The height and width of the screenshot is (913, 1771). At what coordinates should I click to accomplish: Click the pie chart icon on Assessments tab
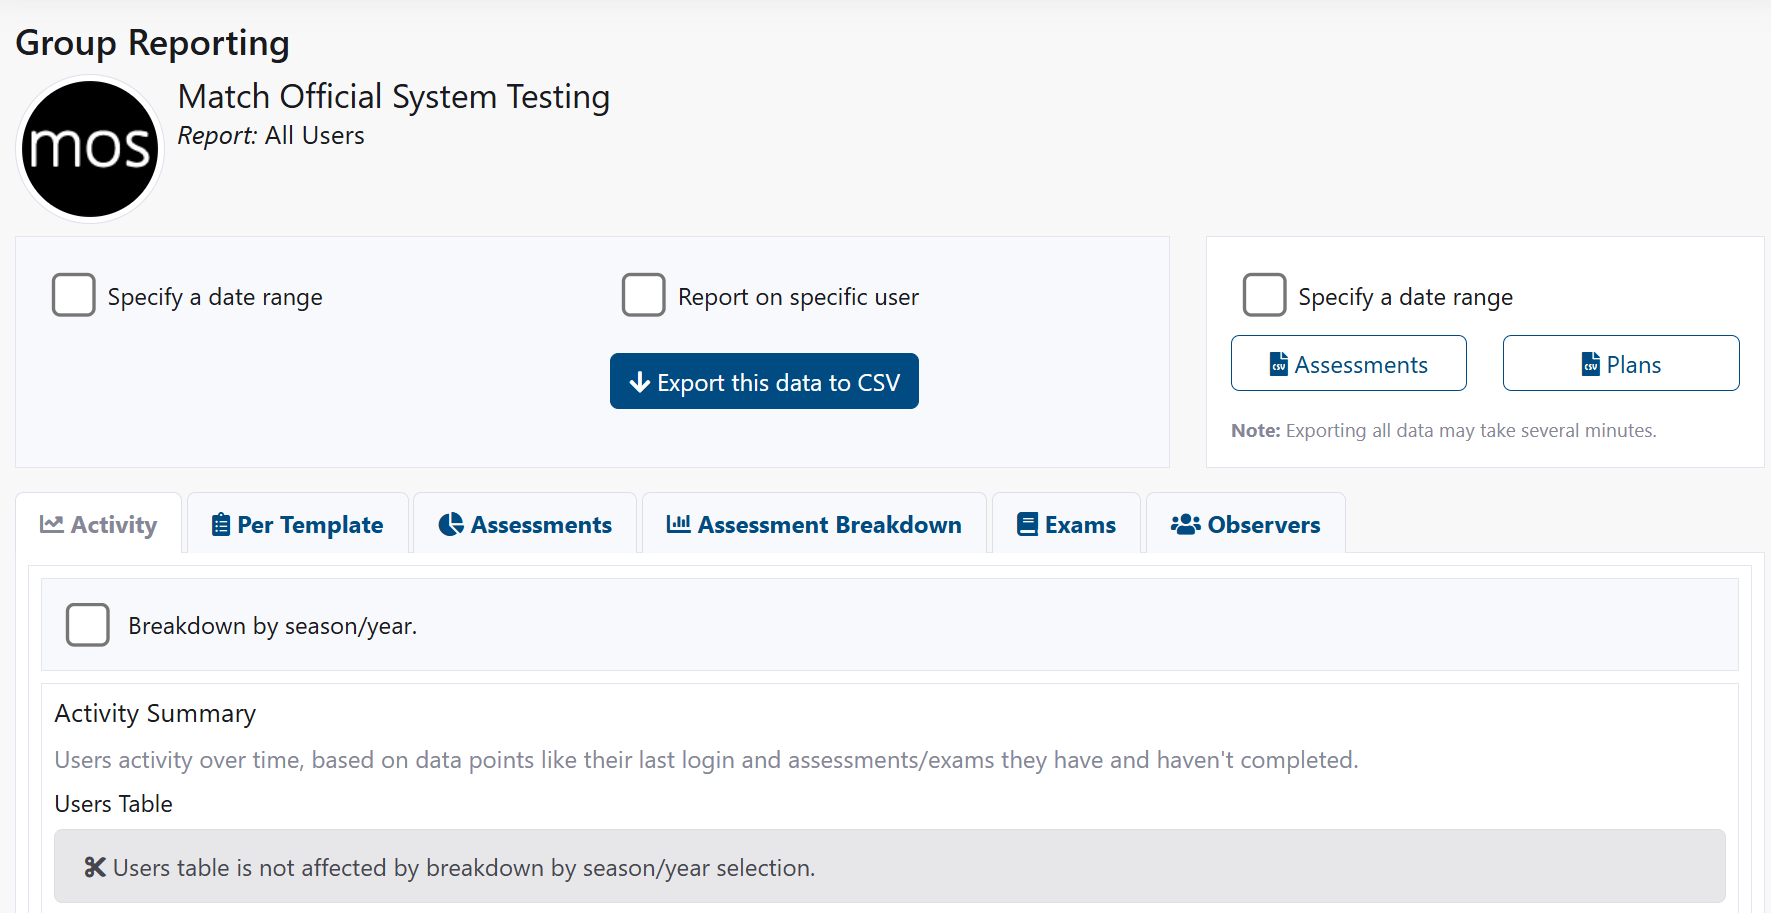450,524
